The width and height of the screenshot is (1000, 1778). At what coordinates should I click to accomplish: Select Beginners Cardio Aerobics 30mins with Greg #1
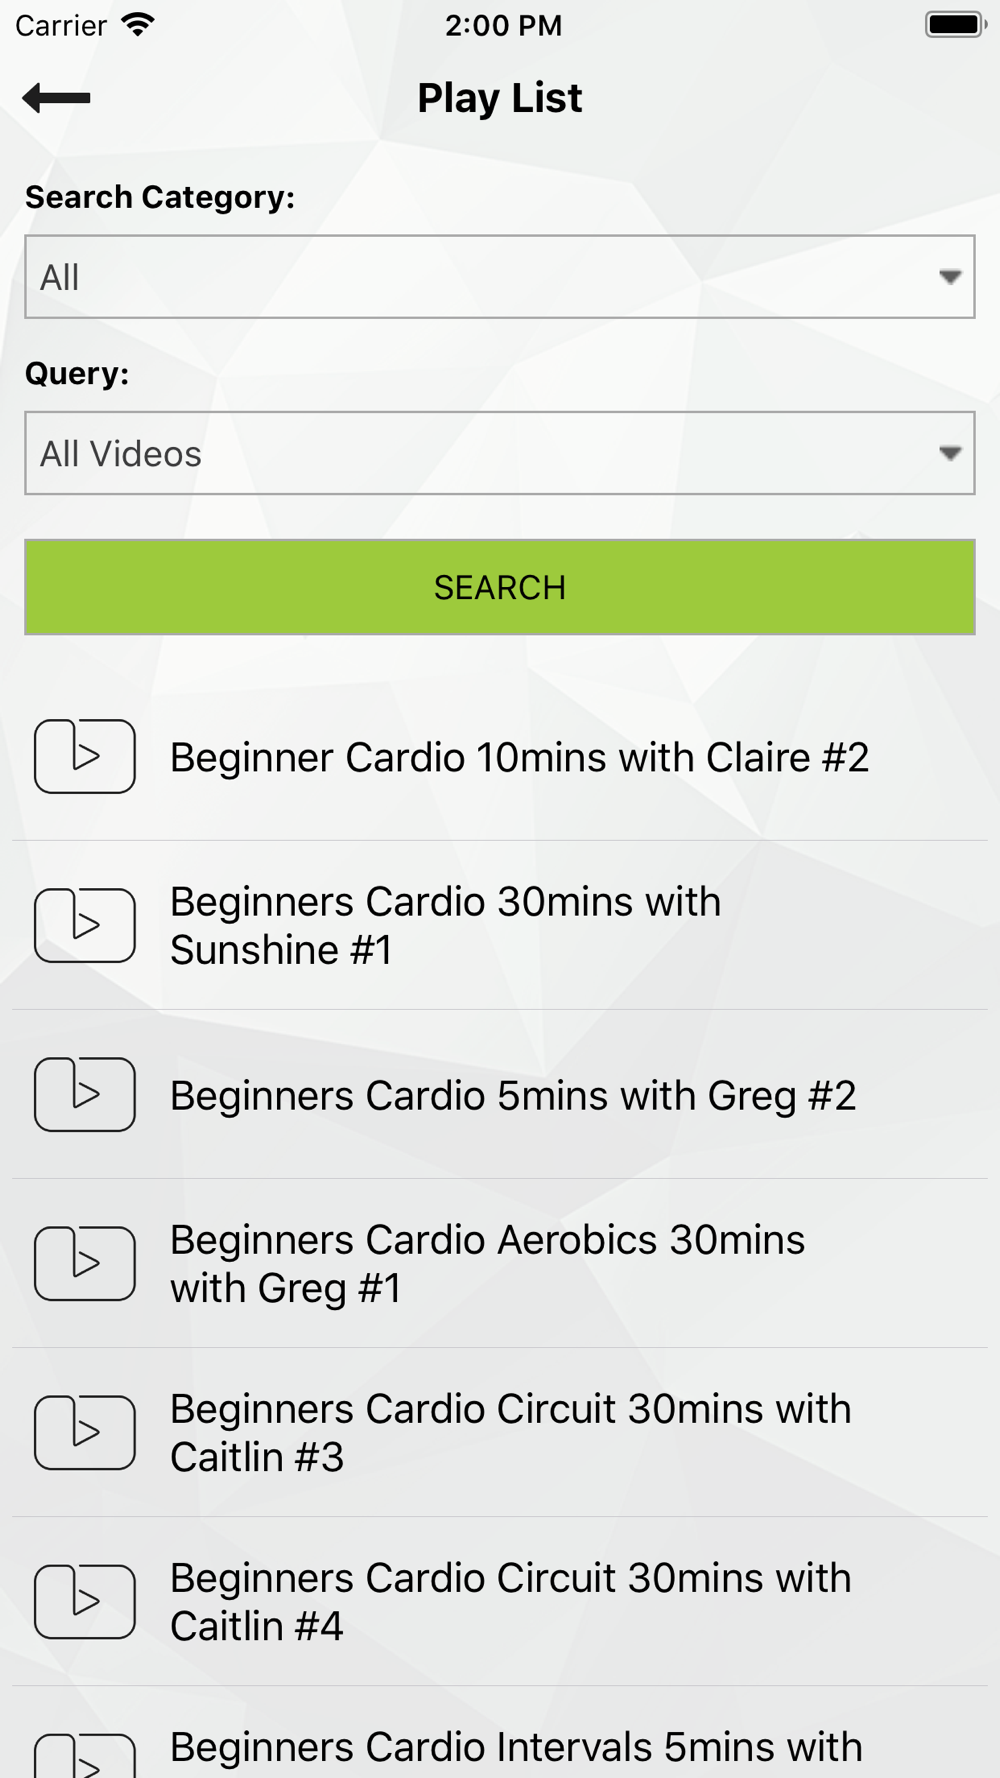(487, 1264)
